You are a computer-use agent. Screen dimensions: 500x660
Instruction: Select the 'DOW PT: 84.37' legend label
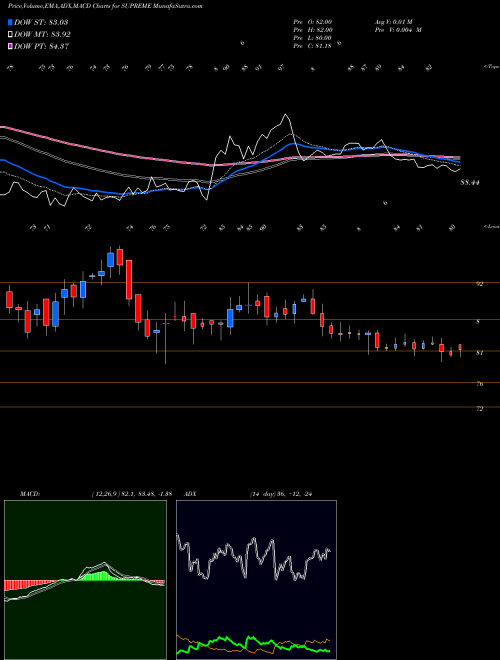coord(41,46)
